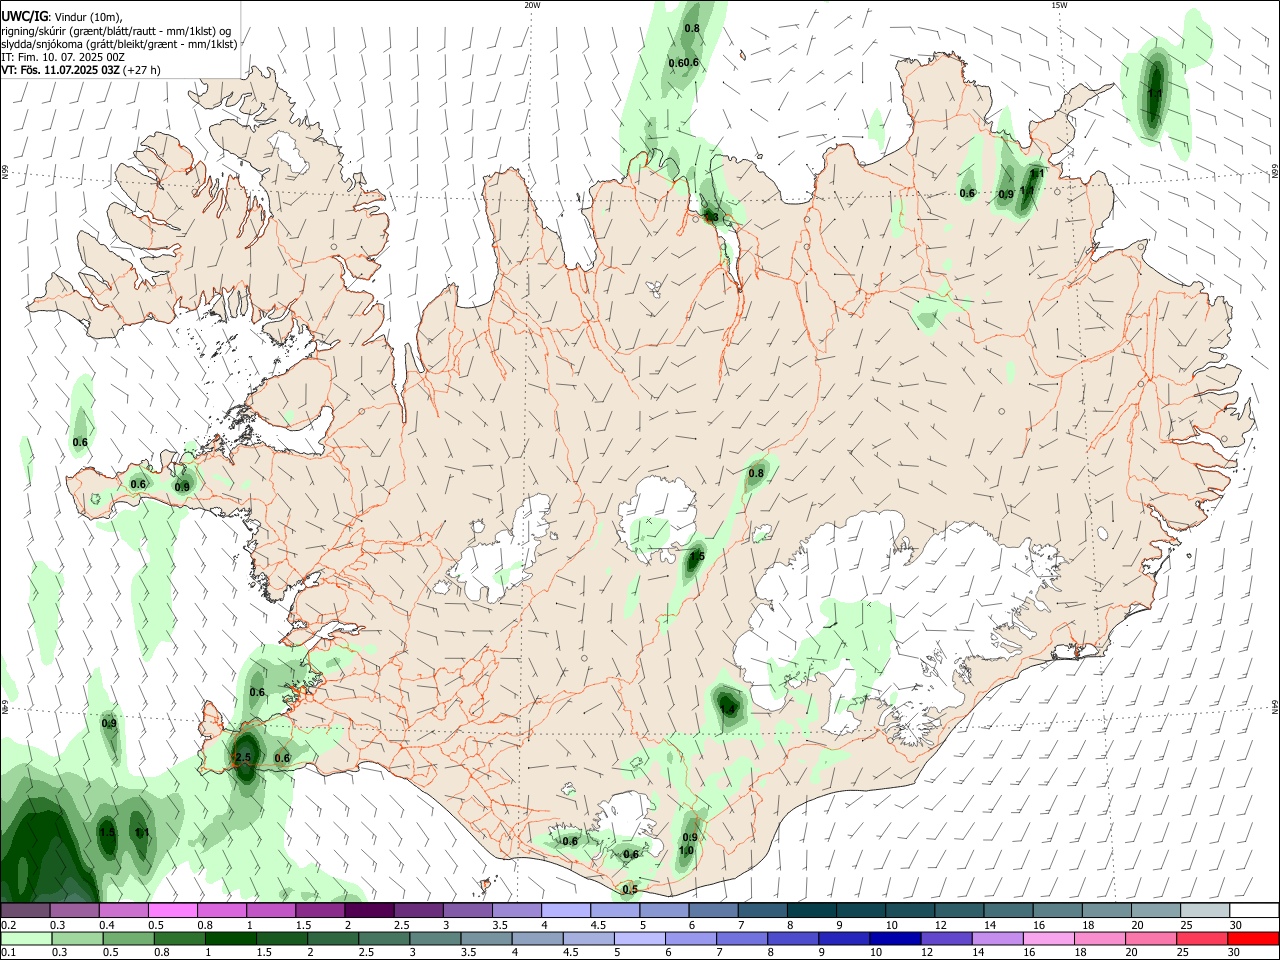The width and height of the screenshot is (1280, 960).
Task: Pick the darkest green 1–1.5 rain swatch
Action: tap(230, 939)
